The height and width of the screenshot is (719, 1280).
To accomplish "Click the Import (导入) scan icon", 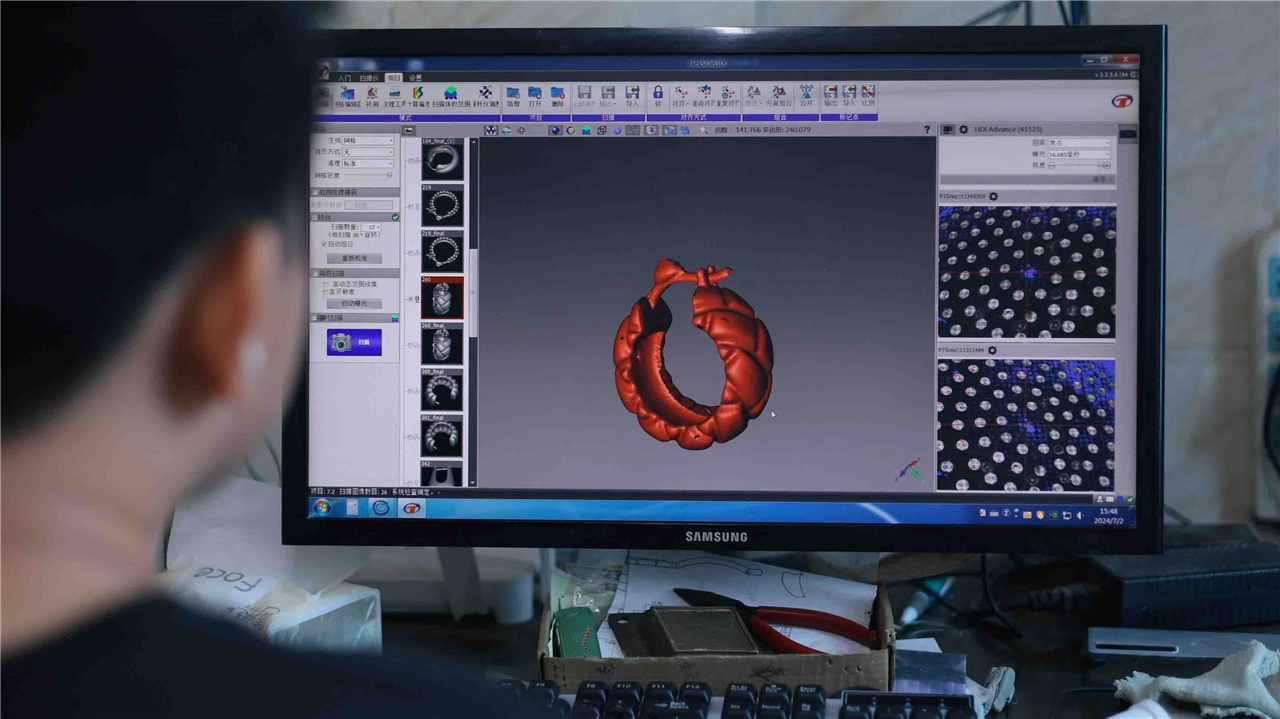I will click(x=631, y=93).
